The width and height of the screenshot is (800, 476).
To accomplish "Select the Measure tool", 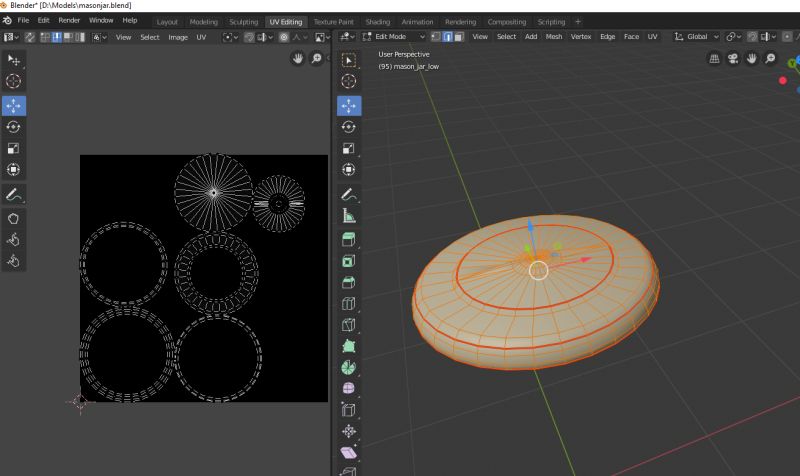I will point(349,216).
